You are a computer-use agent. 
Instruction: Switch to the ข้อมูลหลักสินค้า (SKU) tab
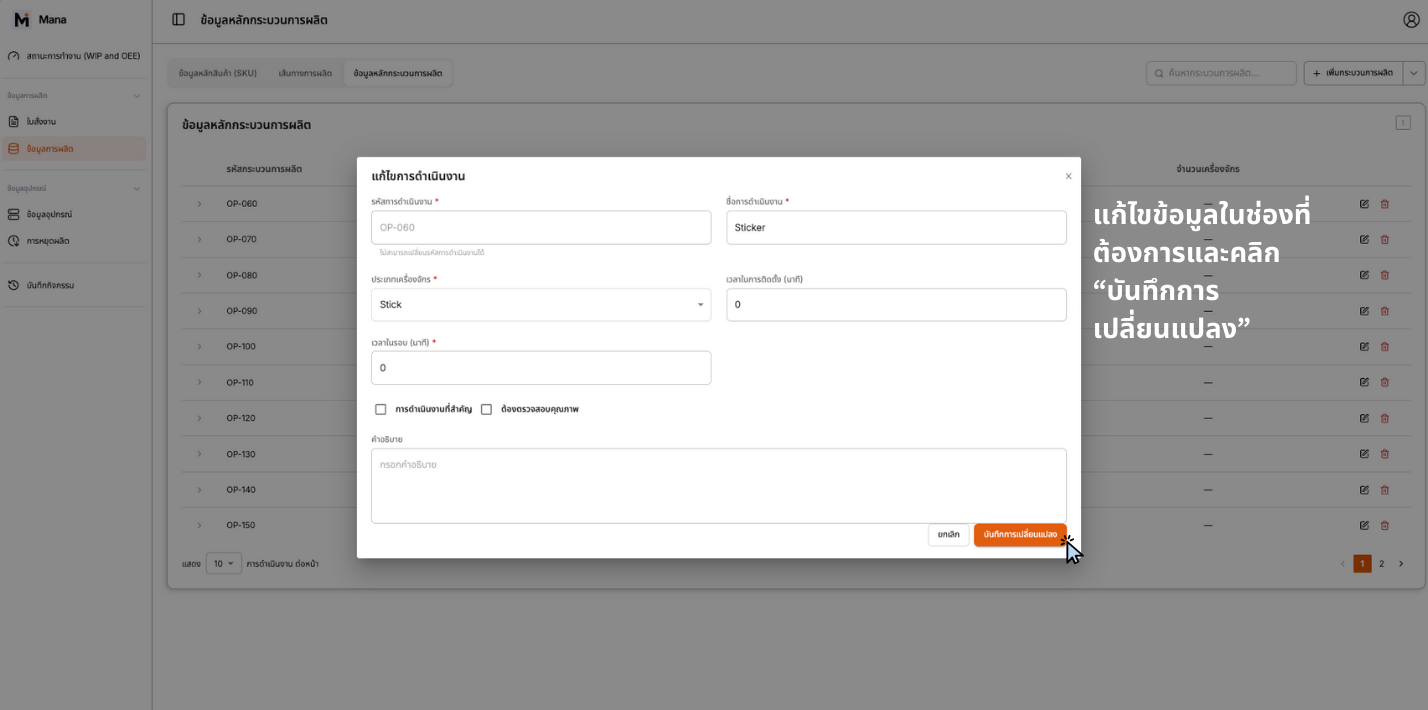219,72
